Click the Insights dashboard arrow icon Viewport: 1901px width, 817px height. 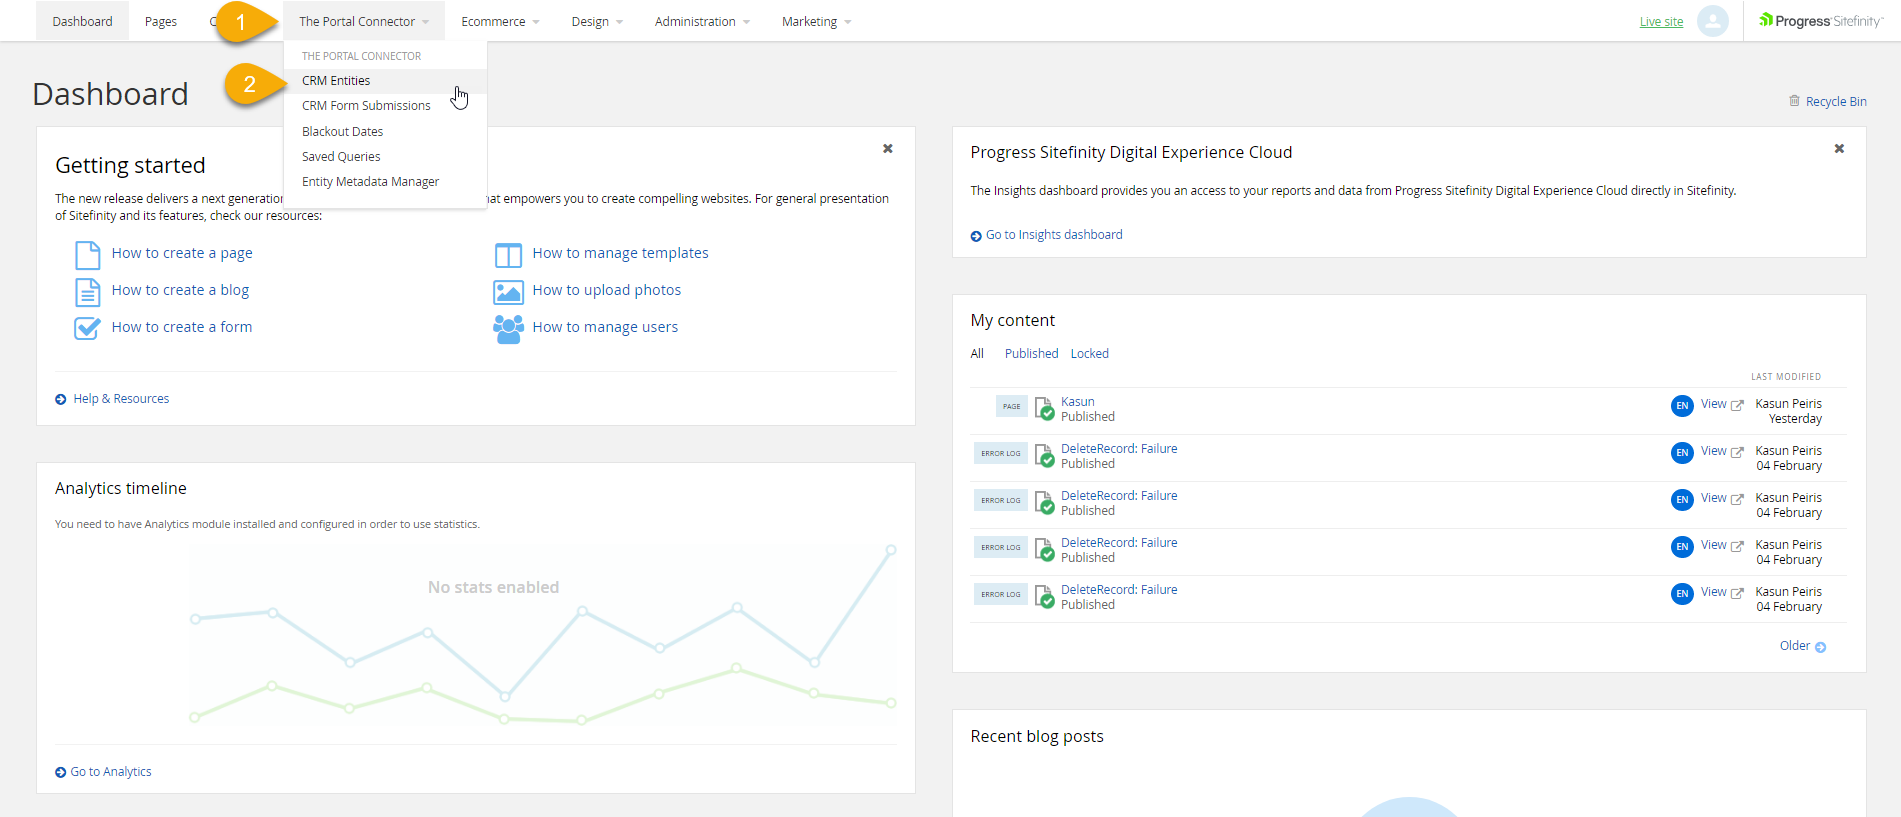pos(976,236)
